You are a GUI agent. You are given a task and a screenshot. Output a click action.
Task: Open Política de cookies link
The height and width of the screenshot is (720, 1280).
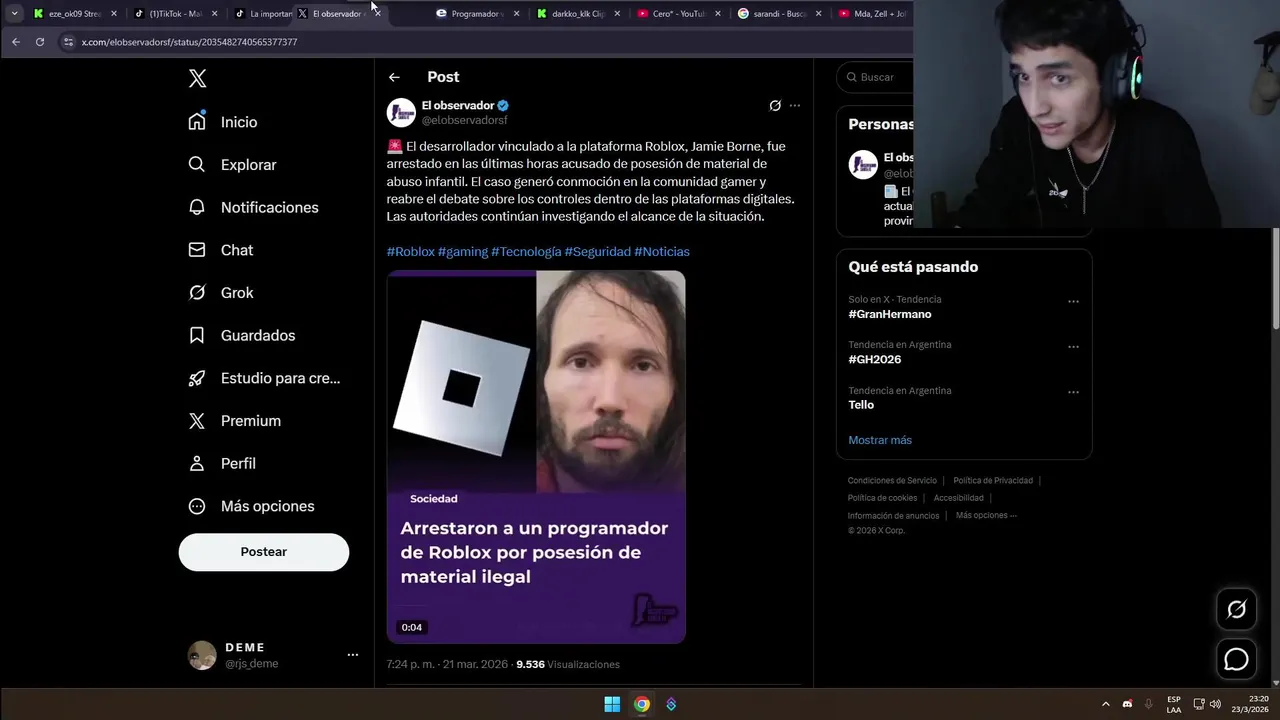point(882,498)
